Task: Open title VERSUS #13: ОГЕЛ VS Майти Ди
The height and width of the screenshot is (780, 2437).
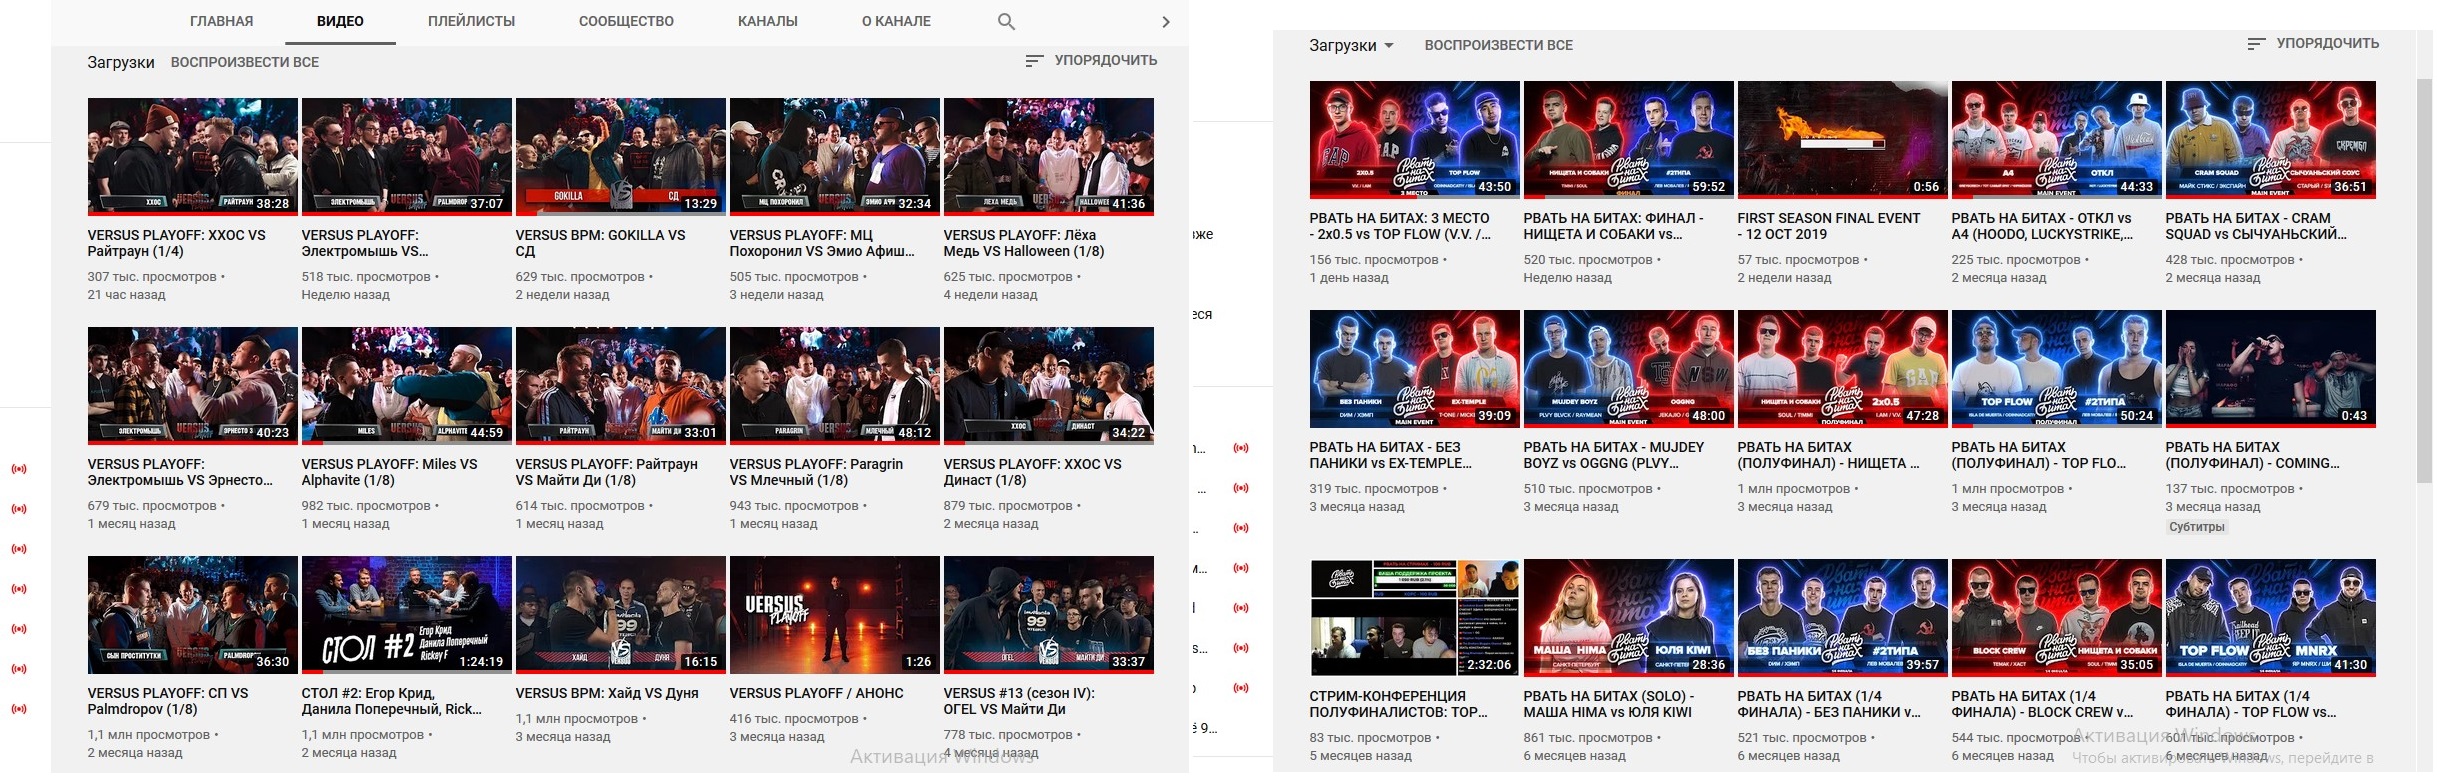Action: (1019, 701)
